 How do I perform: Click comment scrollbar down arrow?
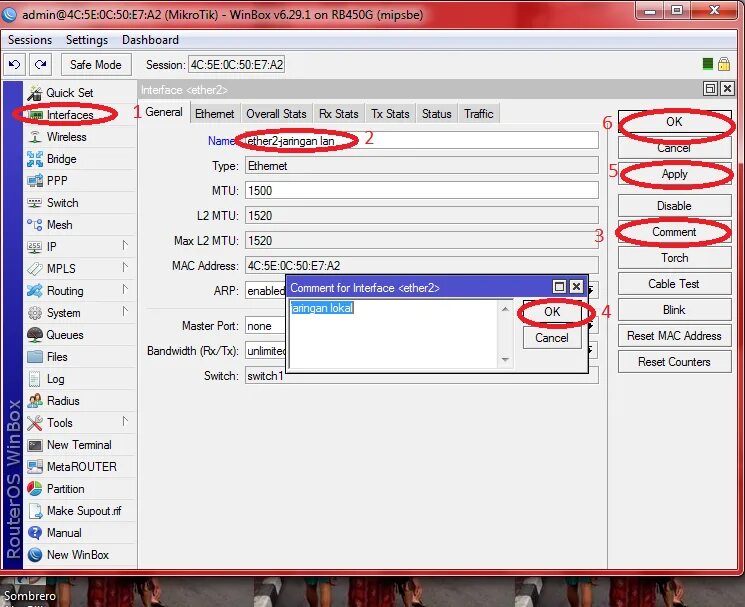pos(505,360)
